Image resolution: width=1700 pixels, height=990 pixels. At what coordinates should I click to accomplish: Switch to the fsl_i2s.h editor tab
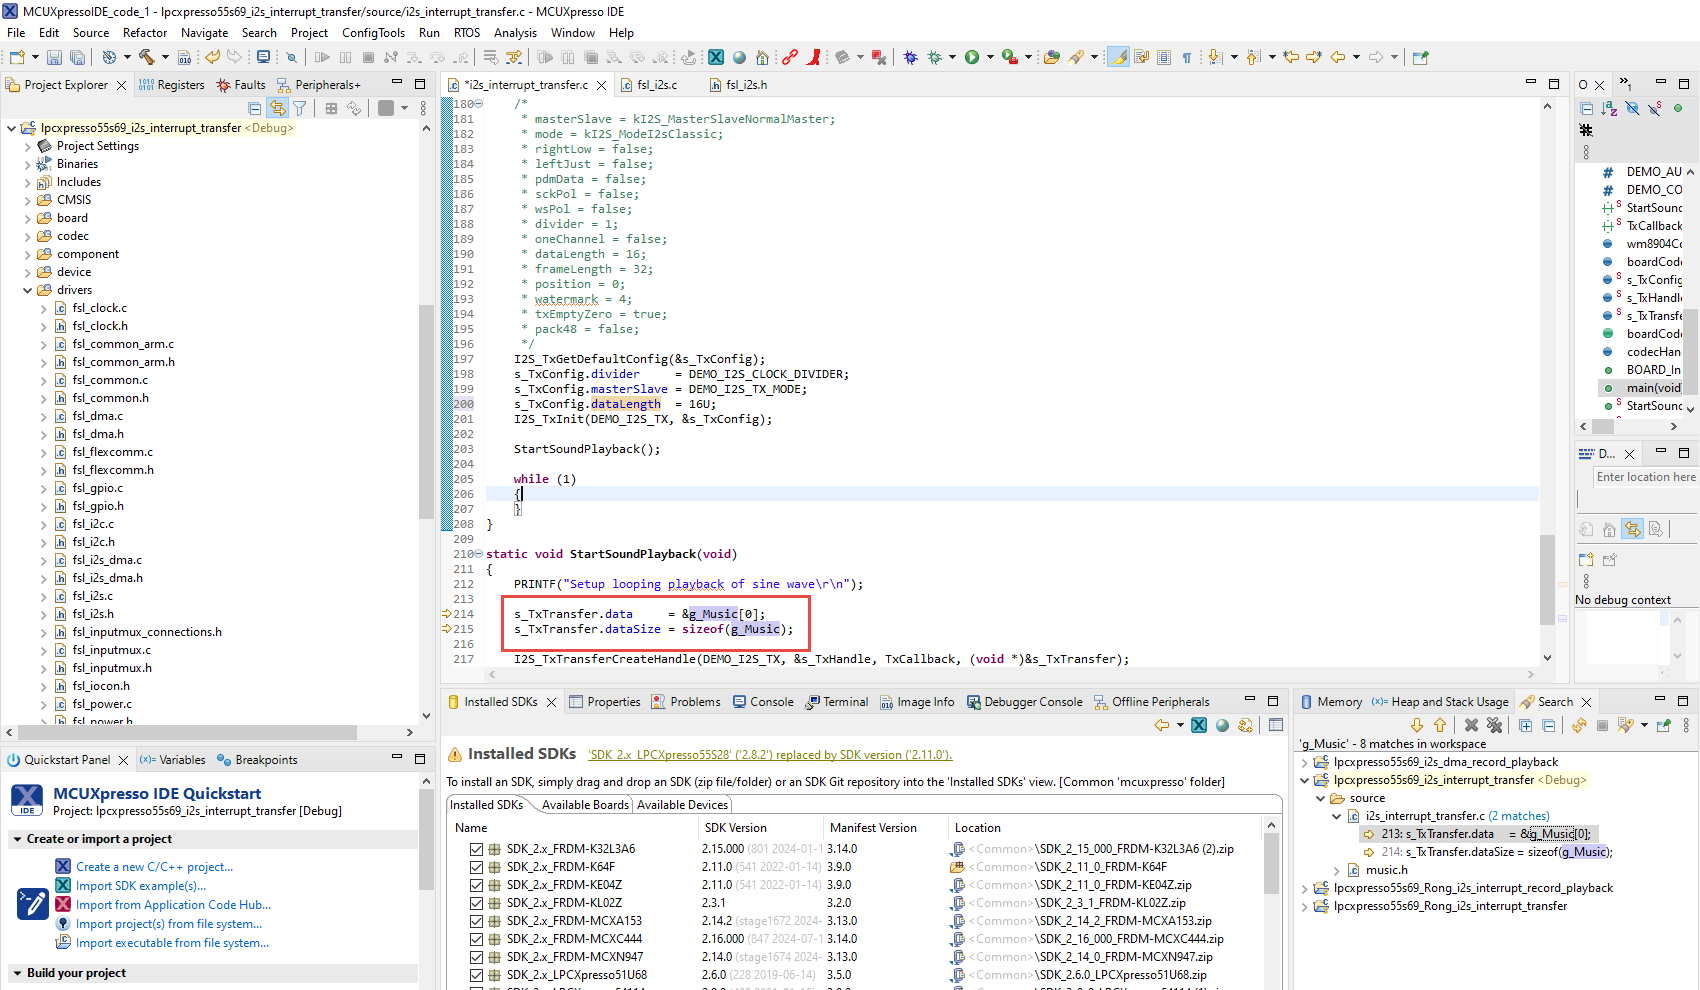coord(746,85)
